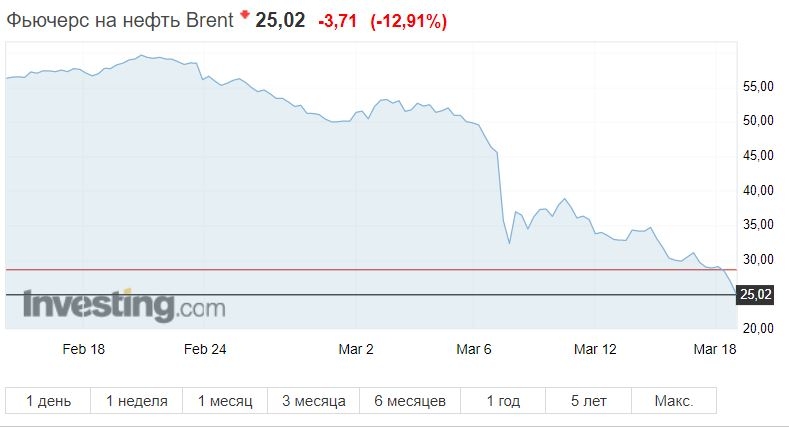Switch chart to "1 неделя" range

click(x=136, y=401)
